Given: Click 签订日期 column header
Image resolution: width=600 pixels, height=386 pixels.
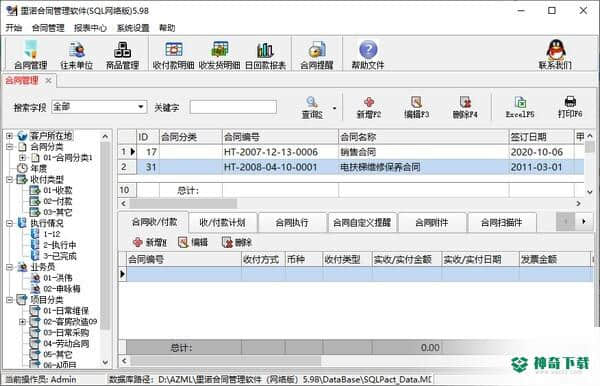Looking at the screenshot, I should [541, 137].
